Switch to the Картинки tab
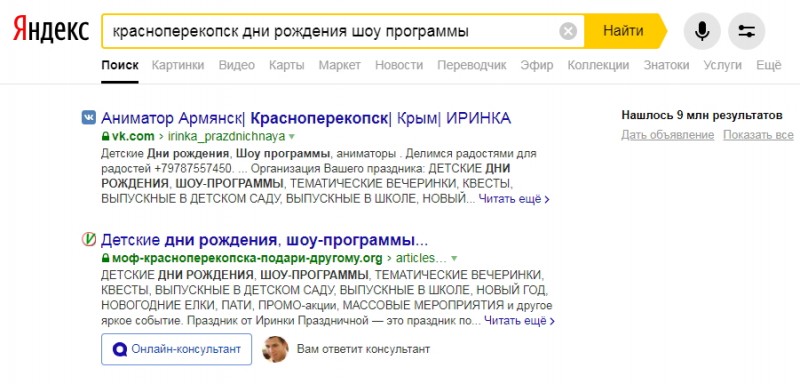800x384 pixels. click(x=178, y=65)
